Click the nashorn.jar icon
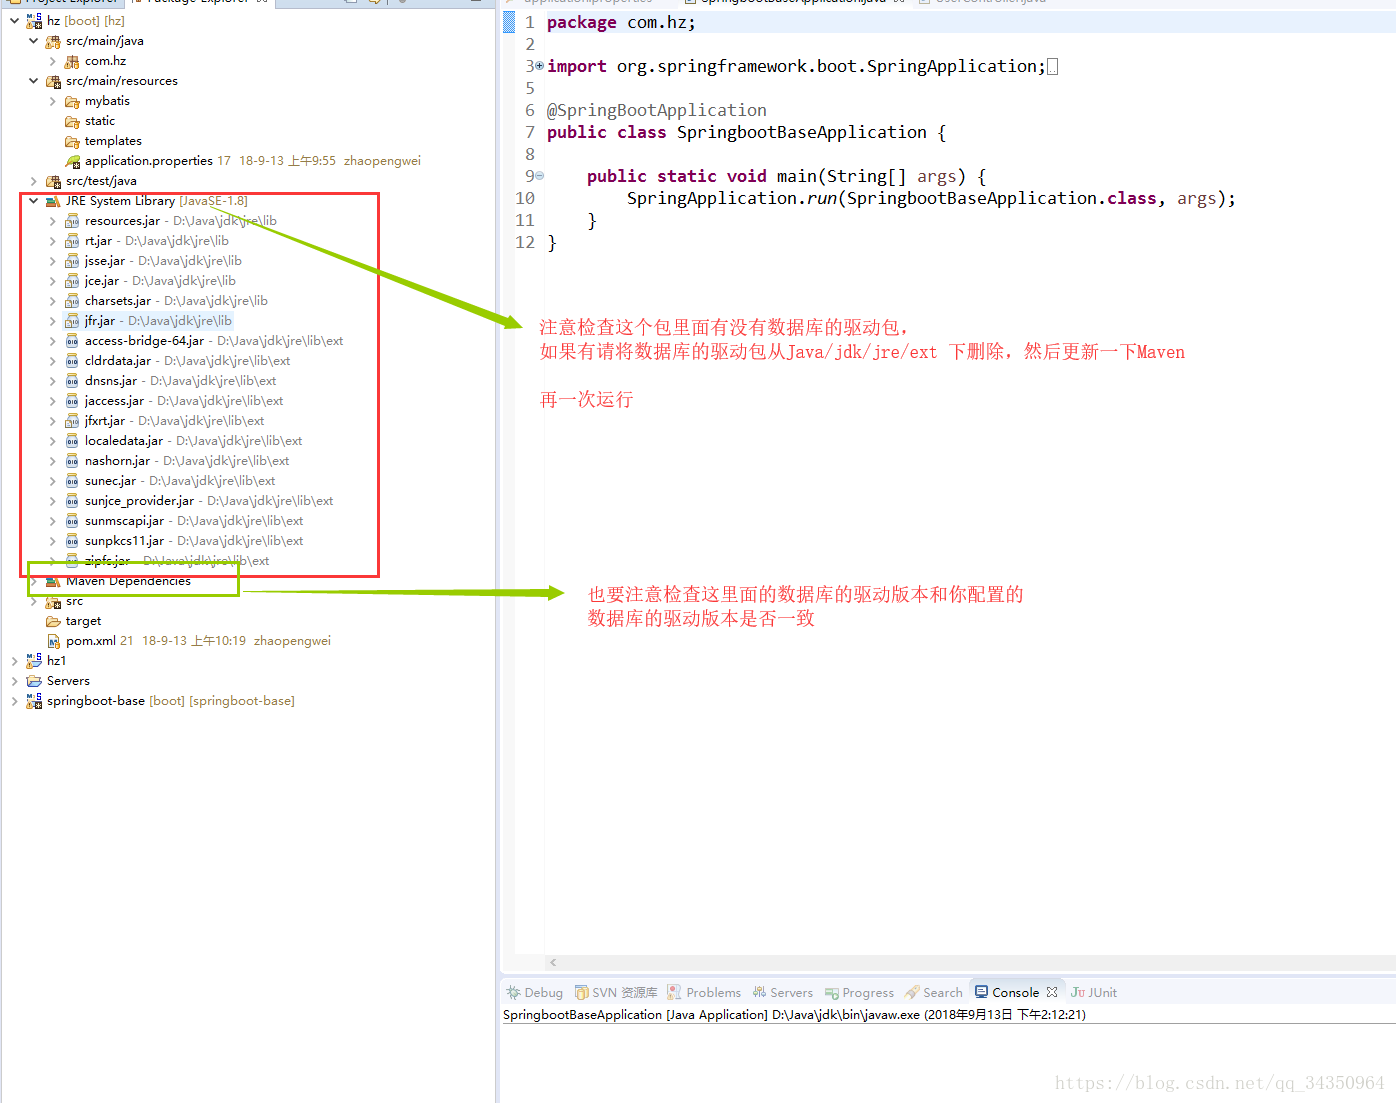Viewport: 1396px width, 1103px height. (x=72, y=461)
